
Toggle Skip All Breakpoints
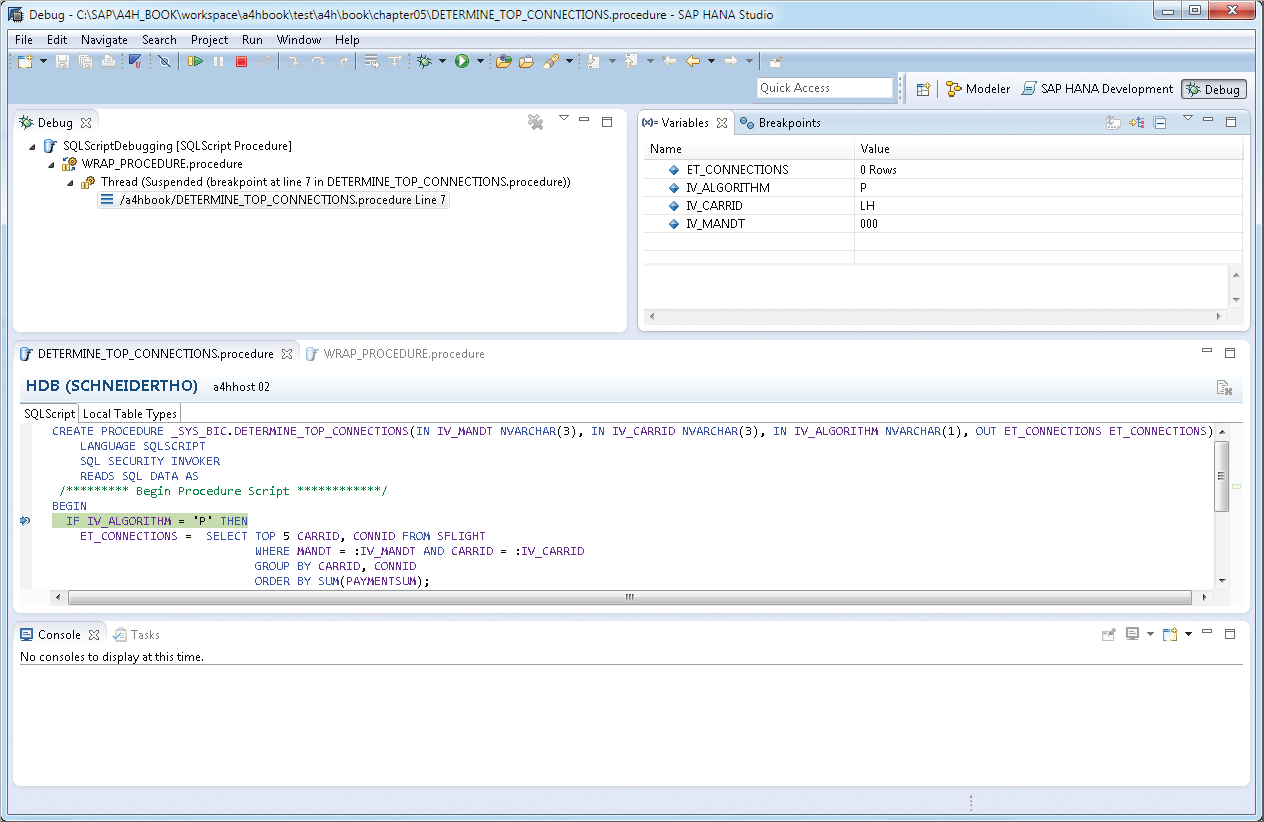click(x=165, y=62)
